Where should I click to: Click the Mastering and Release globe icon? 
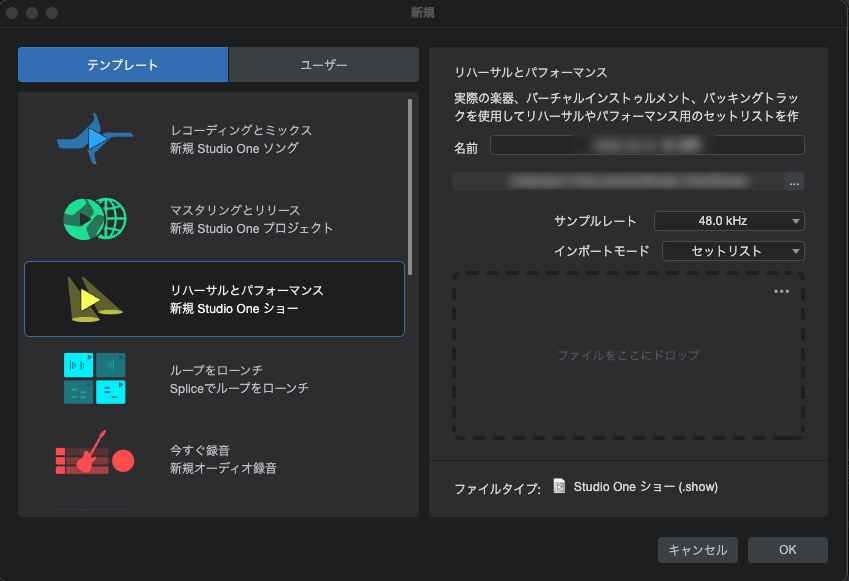(95, 219)
